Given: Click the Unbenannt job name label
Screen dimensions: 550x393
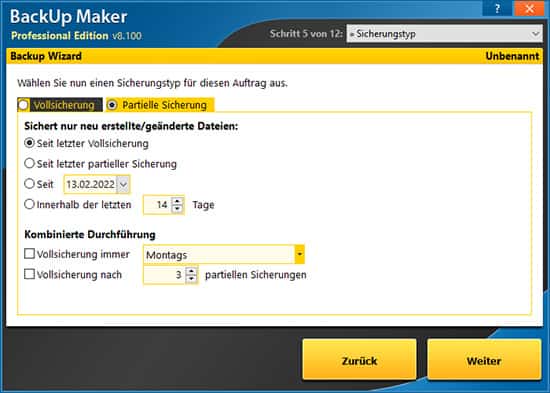Looking at the screenshot, I should (512, 56).
